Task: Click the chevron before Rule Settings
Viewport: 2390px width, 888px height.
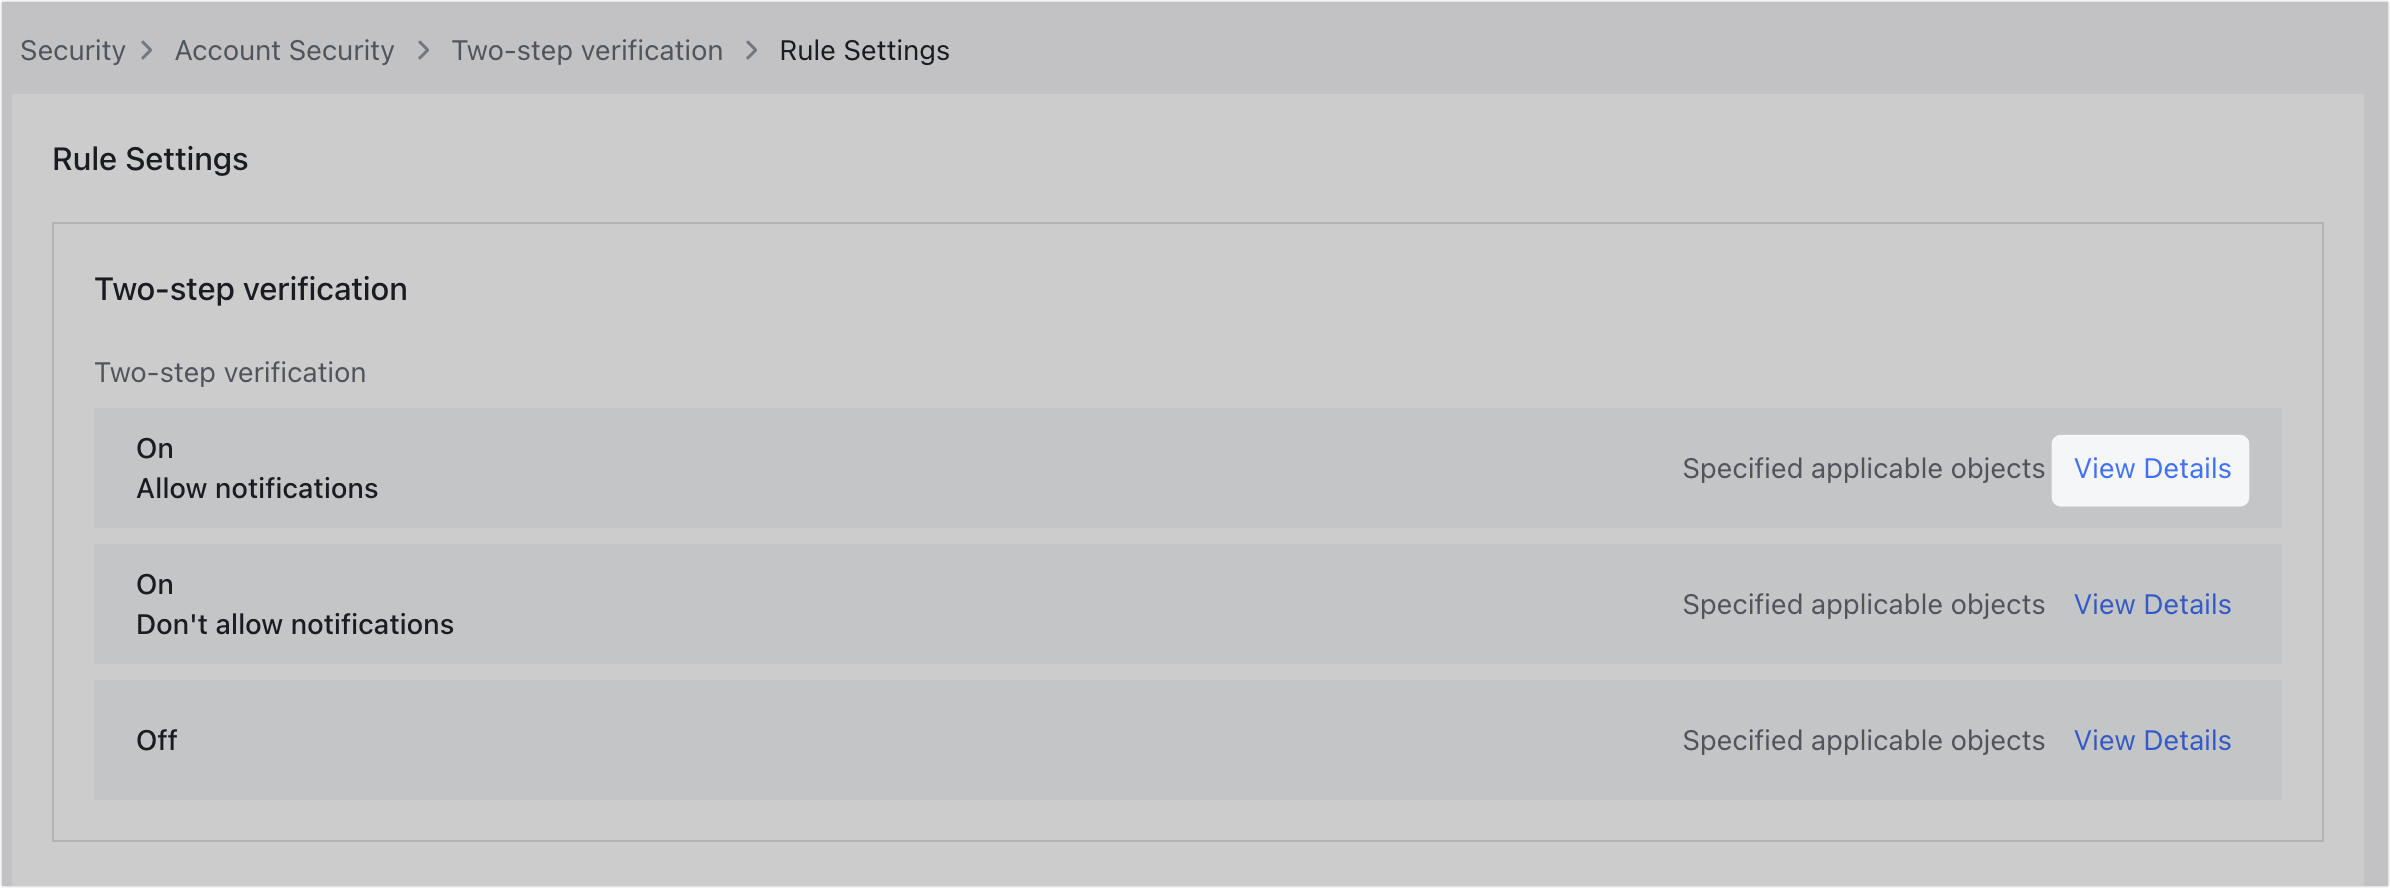Action: coord(750,50)
